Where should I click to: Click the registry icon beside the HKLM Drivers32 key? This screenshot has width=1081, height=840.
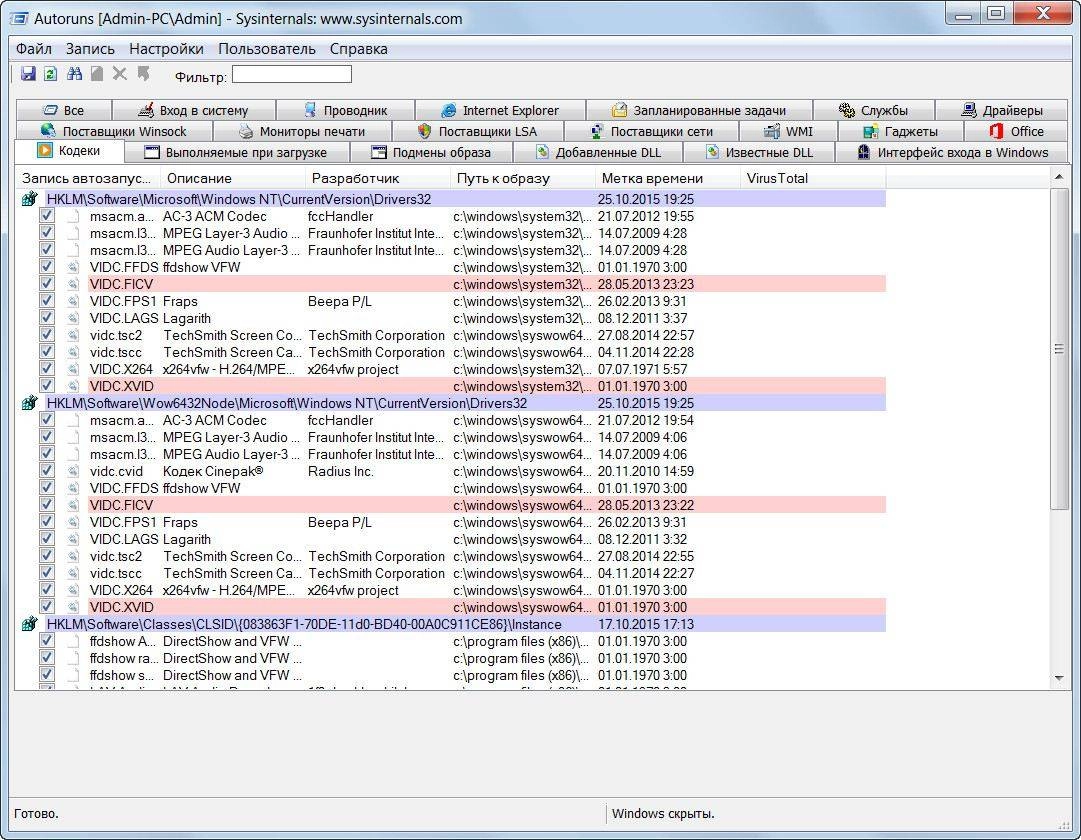click(x=29, y=199)
